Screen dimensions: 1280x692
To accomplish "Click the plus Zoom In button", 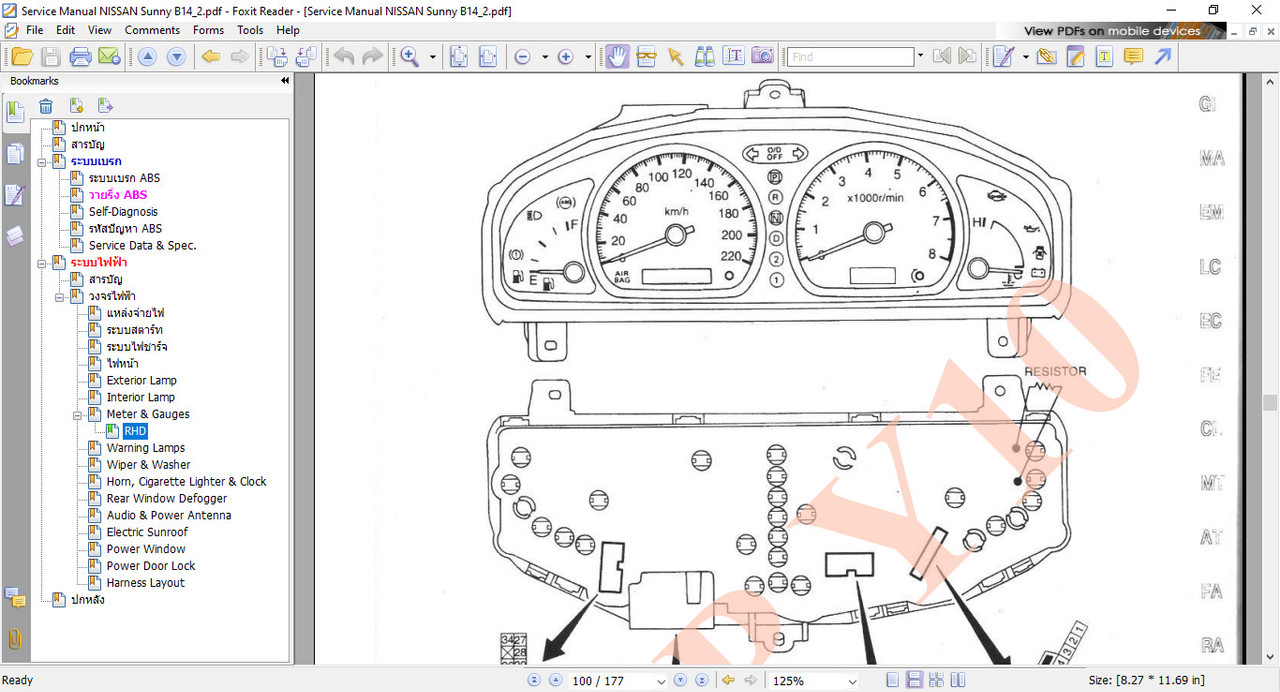I will pyautogui.click(x=565, y=57).
